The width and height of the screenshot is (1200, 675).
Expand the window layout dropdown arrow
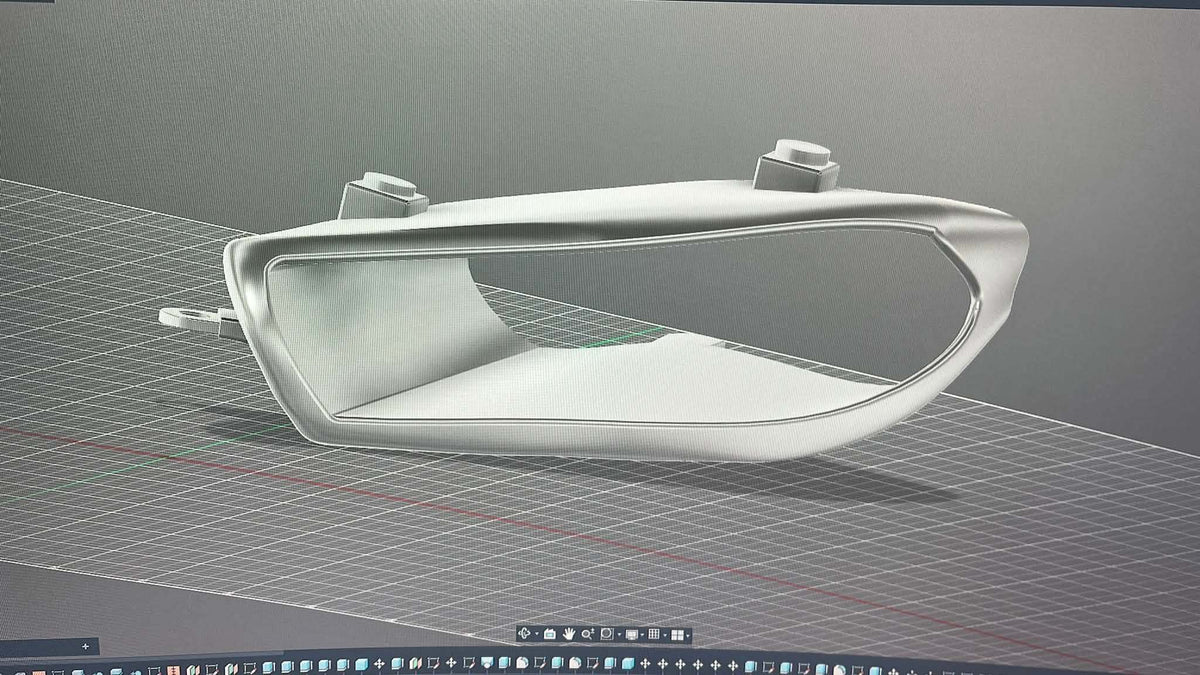coord(688,636)
